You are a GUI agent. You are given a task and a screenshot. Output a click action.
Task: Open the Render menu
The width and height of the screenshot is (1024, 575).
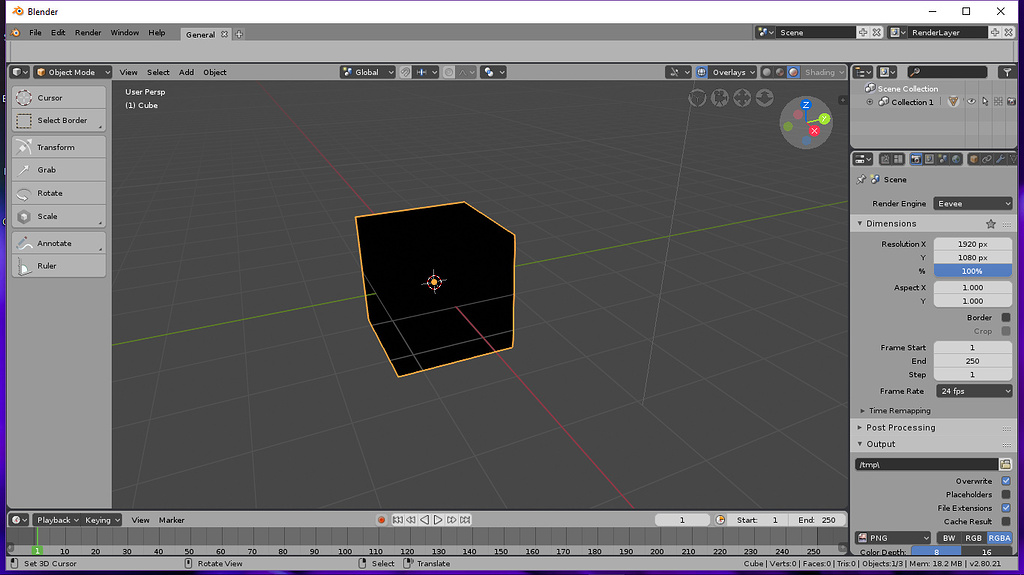coord(88,33)
